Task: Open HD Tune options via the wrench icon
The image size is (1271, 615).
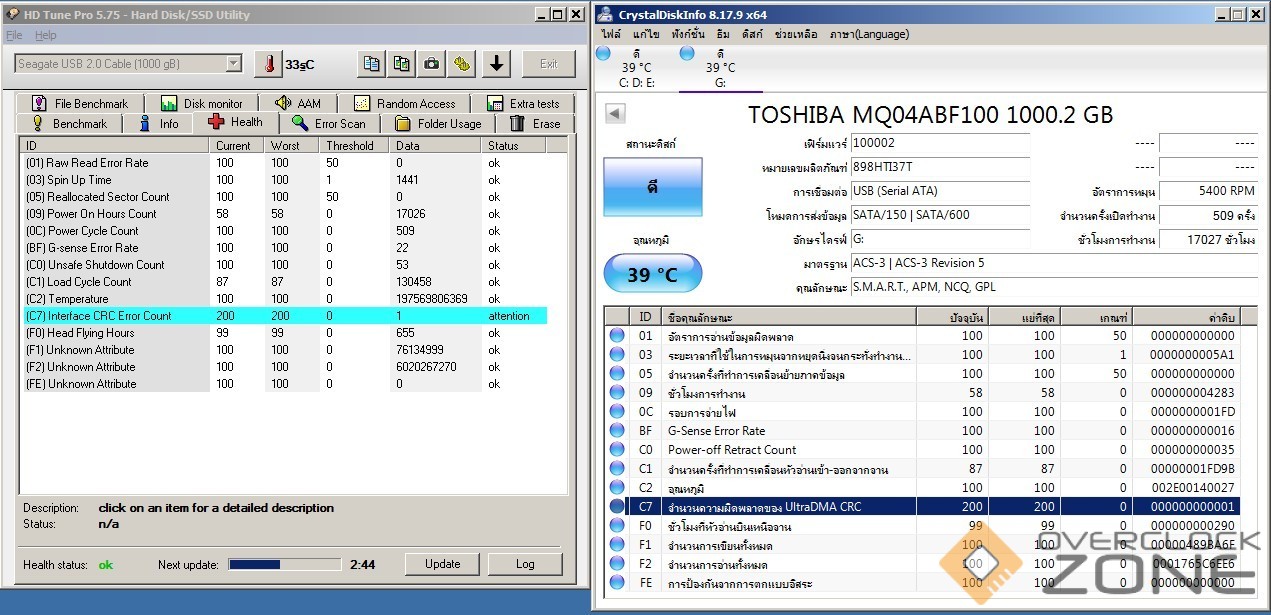Action: pyautogui.click(x=461, y=64)
